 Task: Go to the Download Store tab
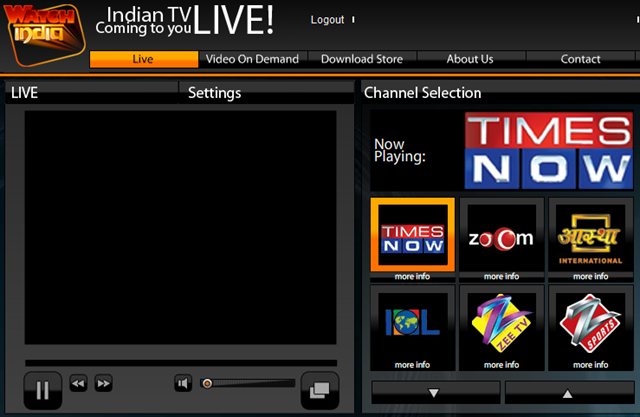(x=362, y=59)
